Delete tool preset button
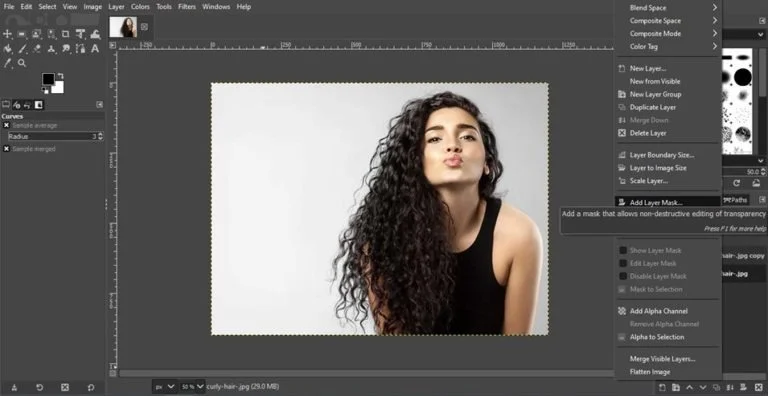The height and width of the screenshot is (396, 768). click(x=65, y=387)
